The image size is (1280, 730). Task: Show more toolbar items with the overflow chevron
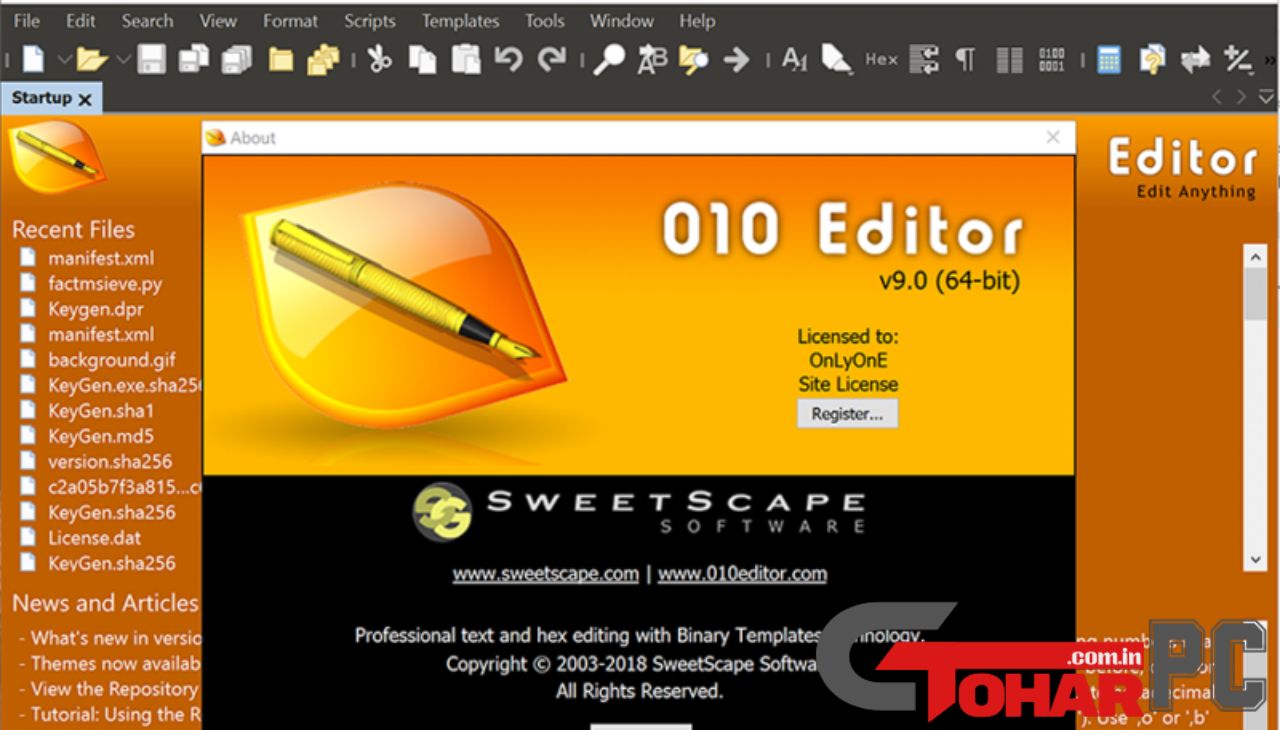(x=1271, y=60)
